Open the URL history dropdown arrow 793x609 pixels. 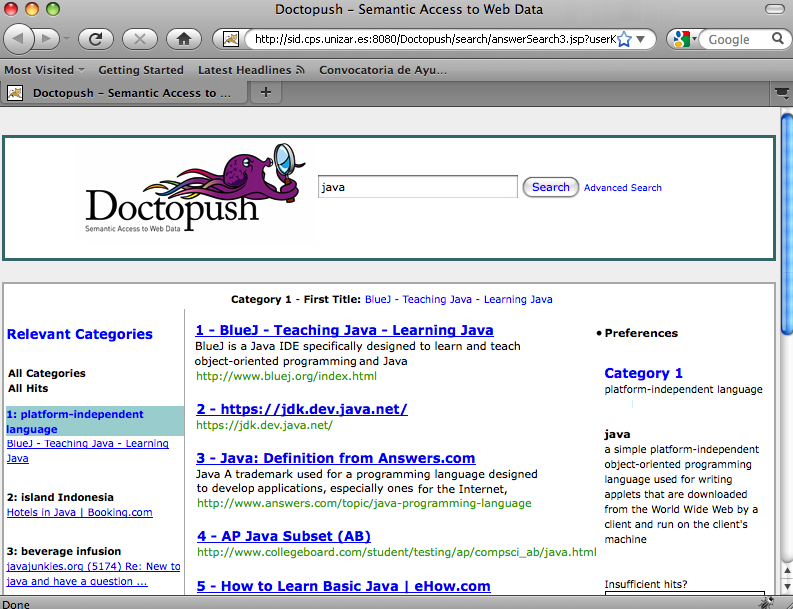641,39
